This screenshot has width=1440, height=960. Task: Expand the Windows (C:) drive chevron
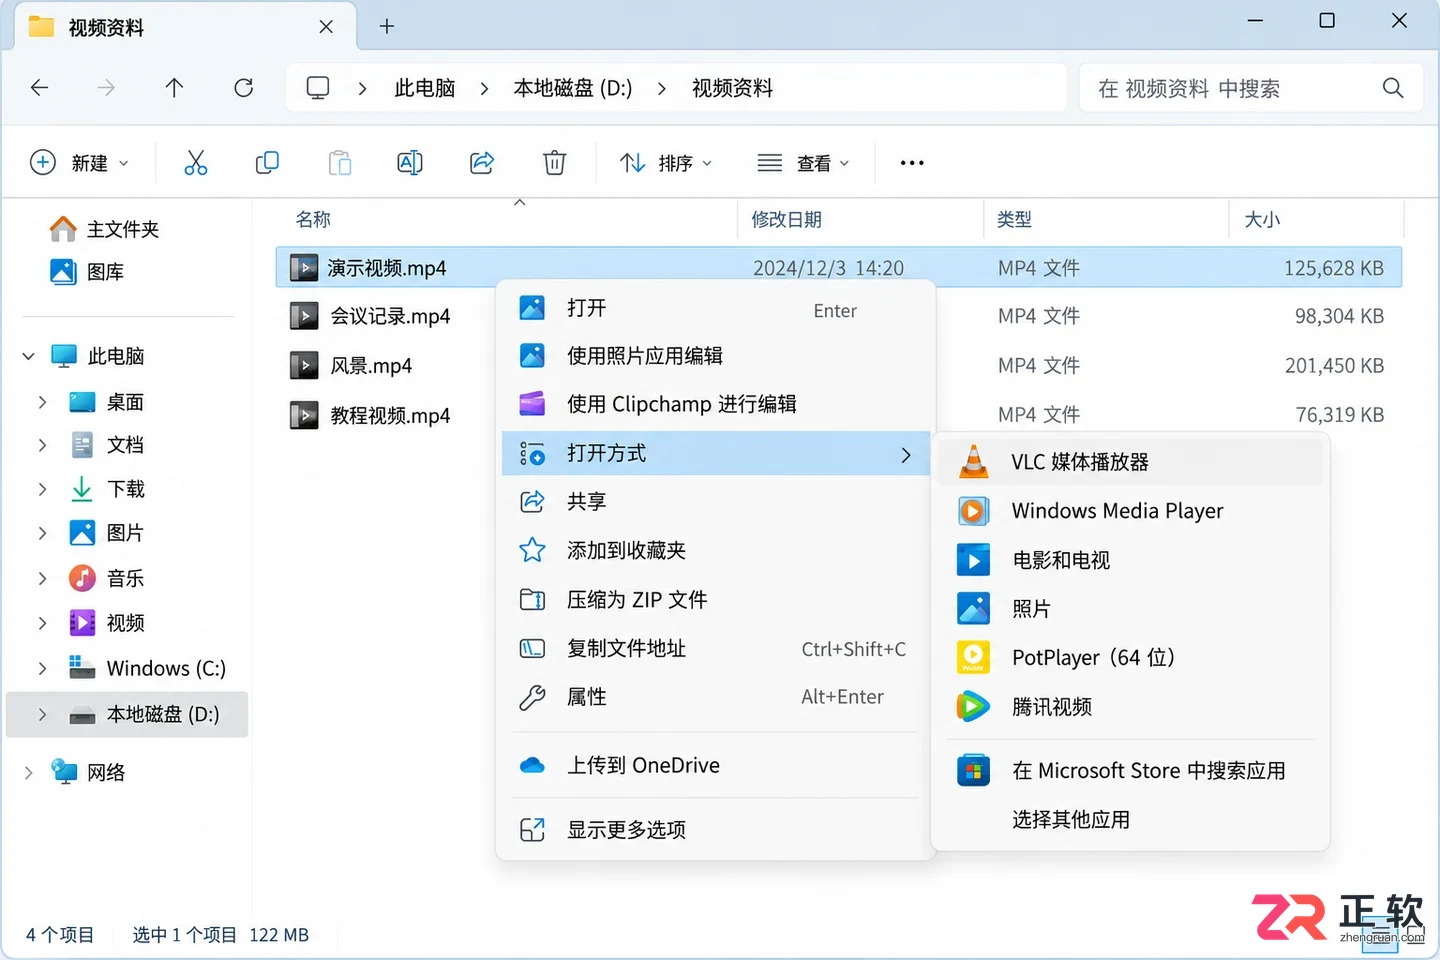[42, 668]
